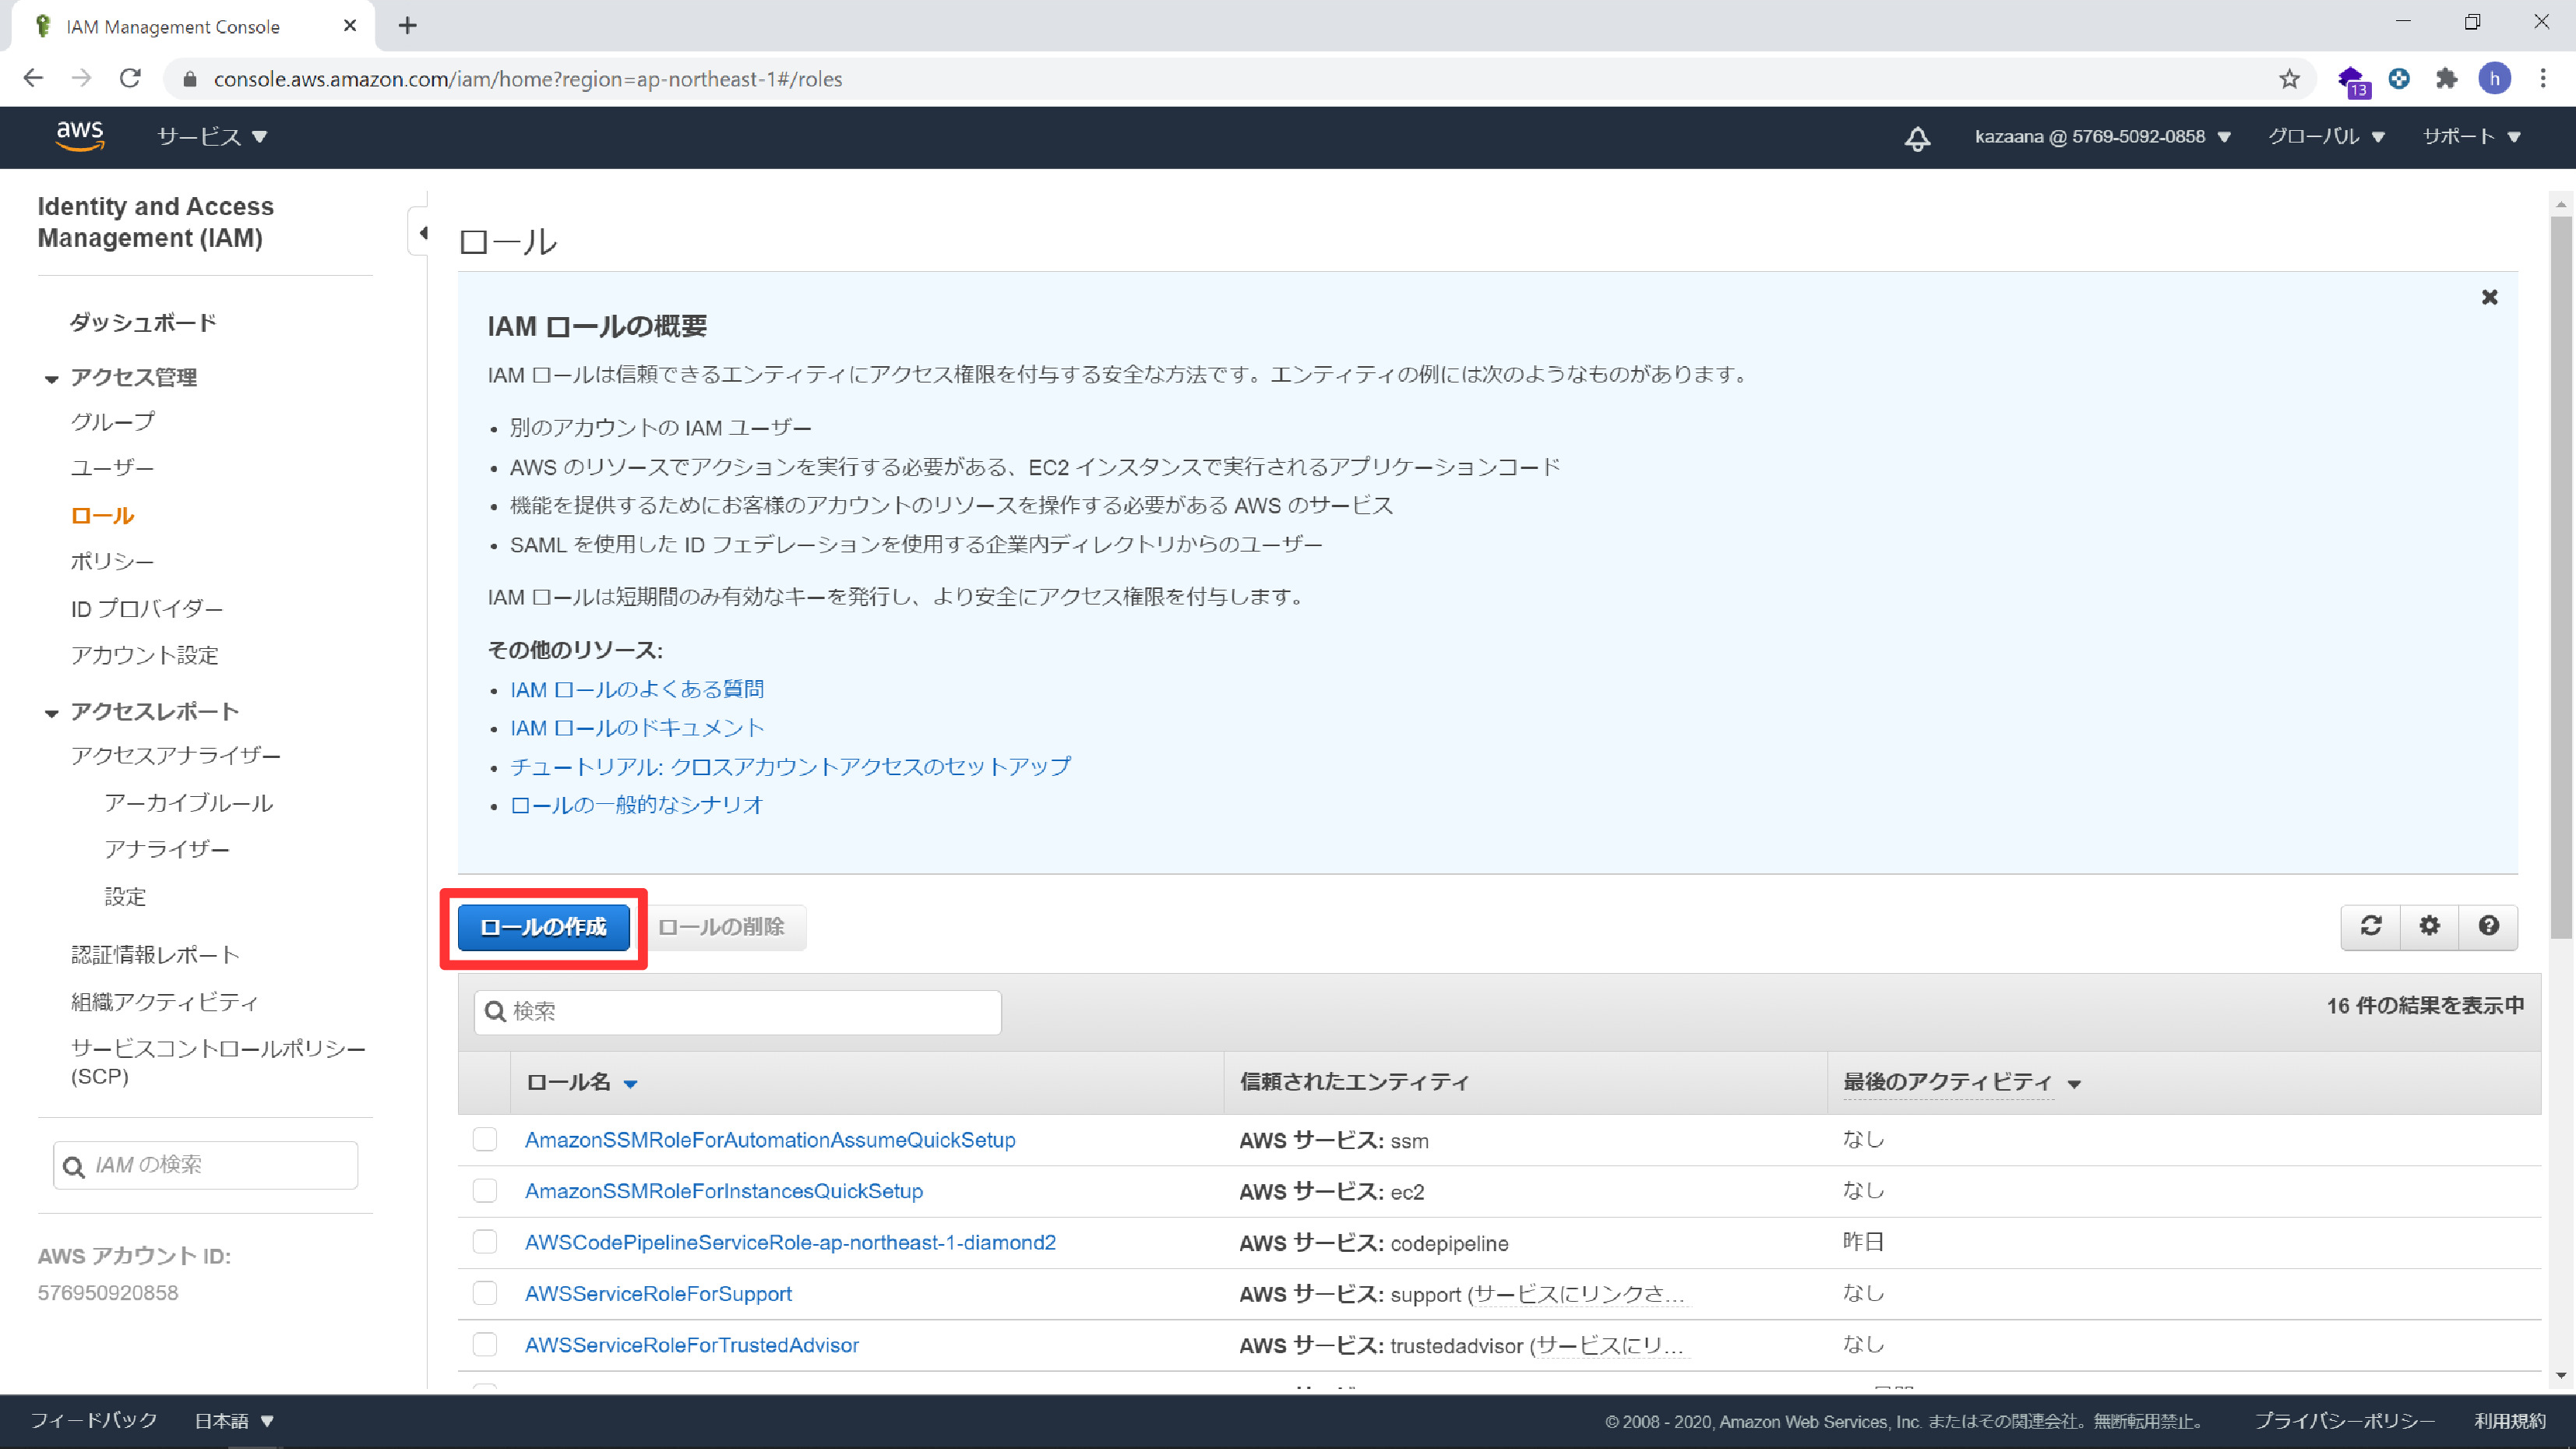Open プライバシーポリシー footer link
The height and width of the screenshot is (1449, 2576).
[2344, 1421]
